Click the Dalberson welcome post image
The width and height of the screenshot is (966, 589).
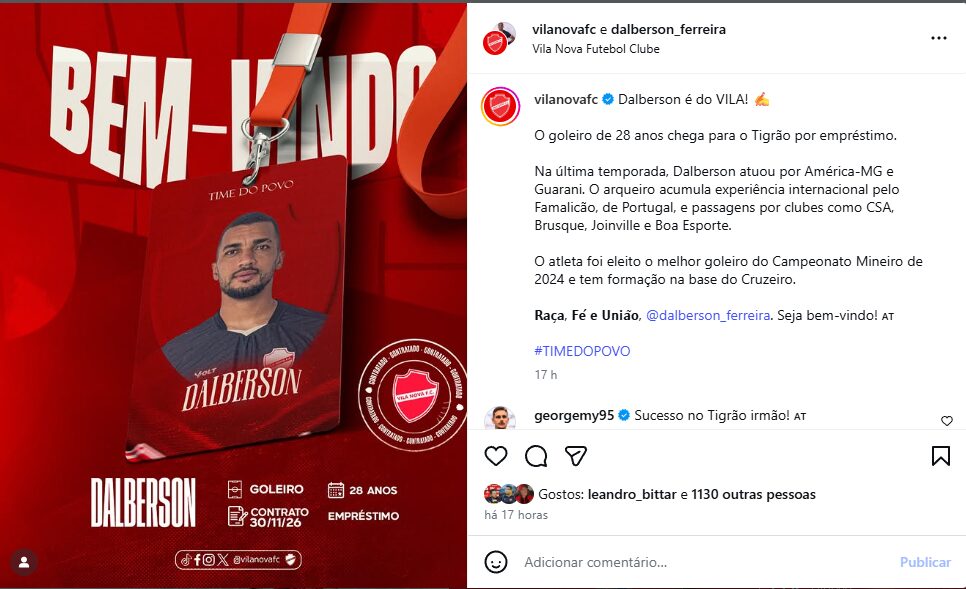point(233,296)
